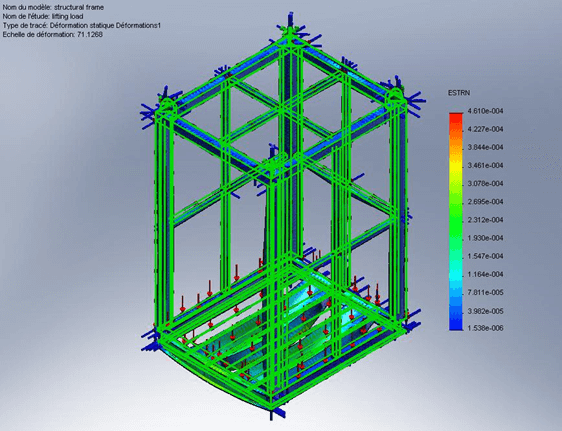Click legend value 3.461e-004
Image resolution: width=562 pixels, height=431 pixels.
(485, 166)
